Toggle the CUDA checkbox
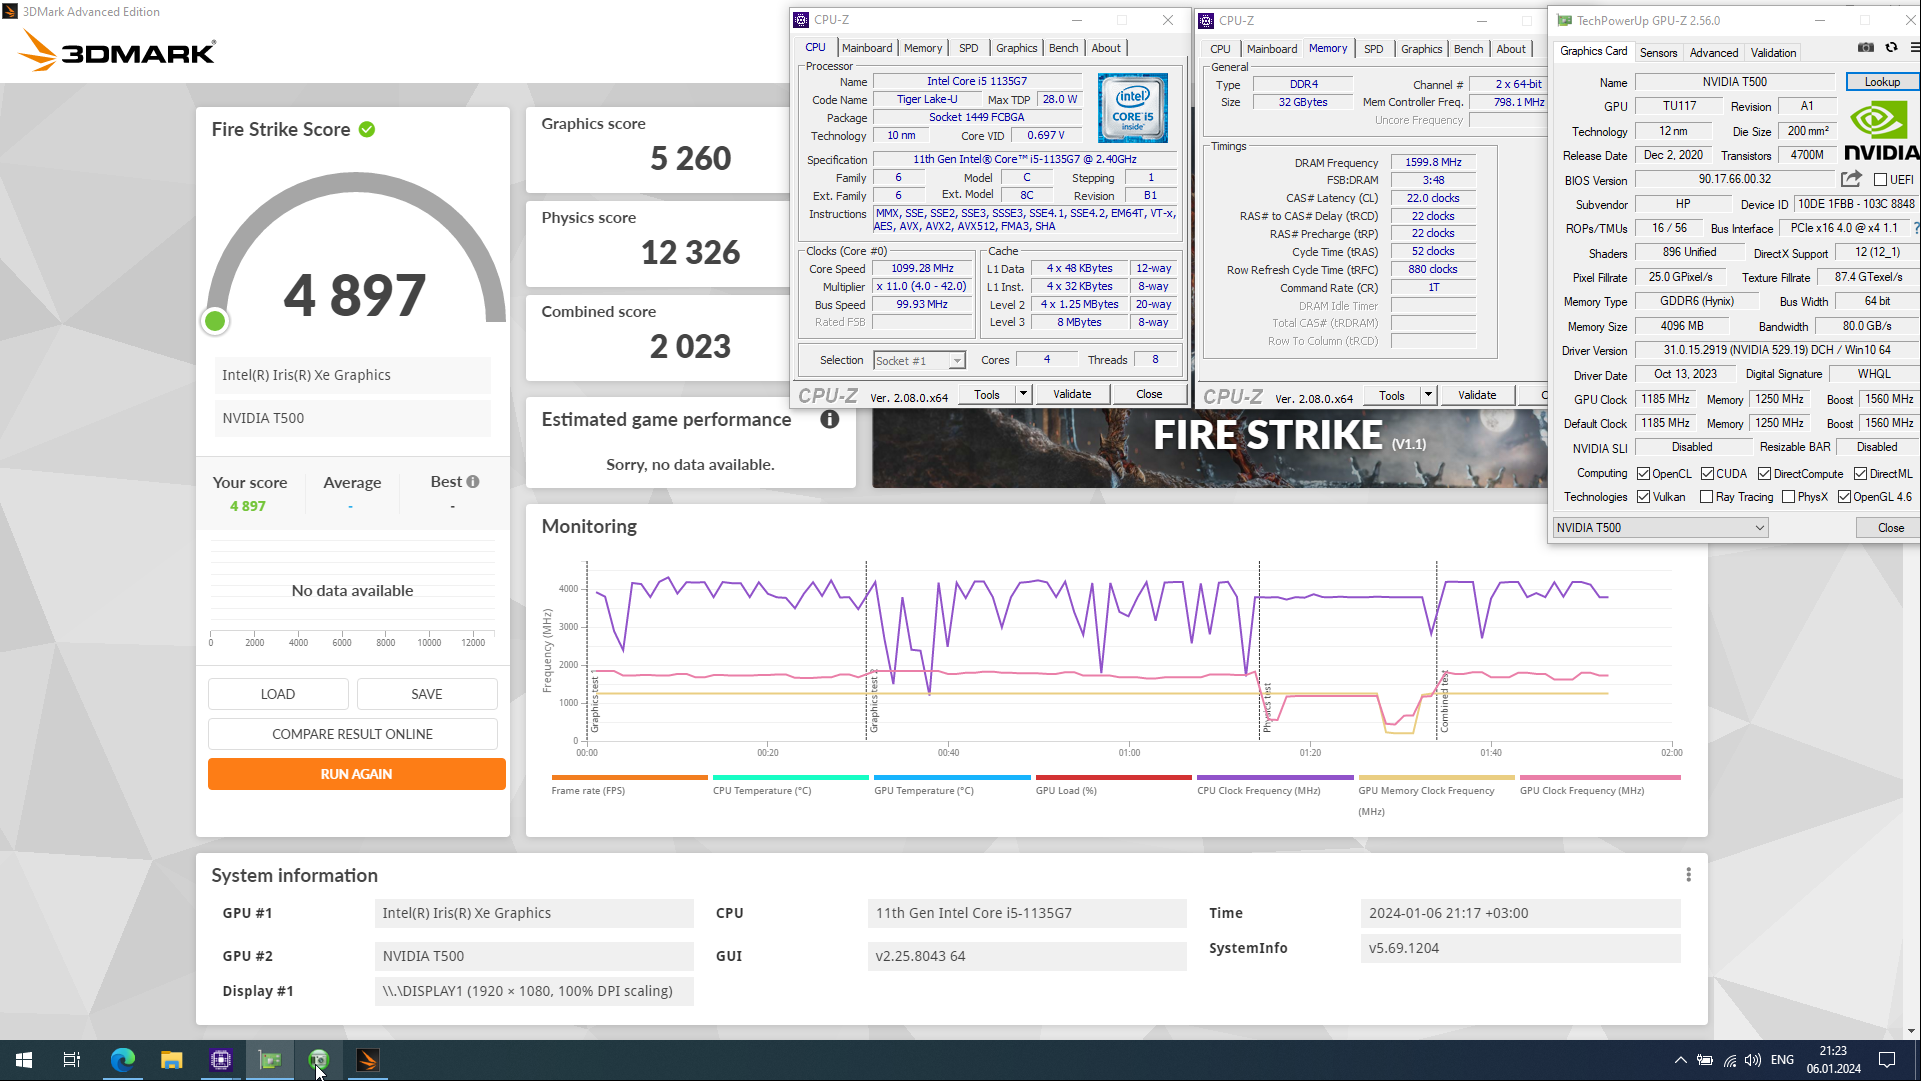Viewport: 1921px width, 1081px height. (x=1707, y=473)
